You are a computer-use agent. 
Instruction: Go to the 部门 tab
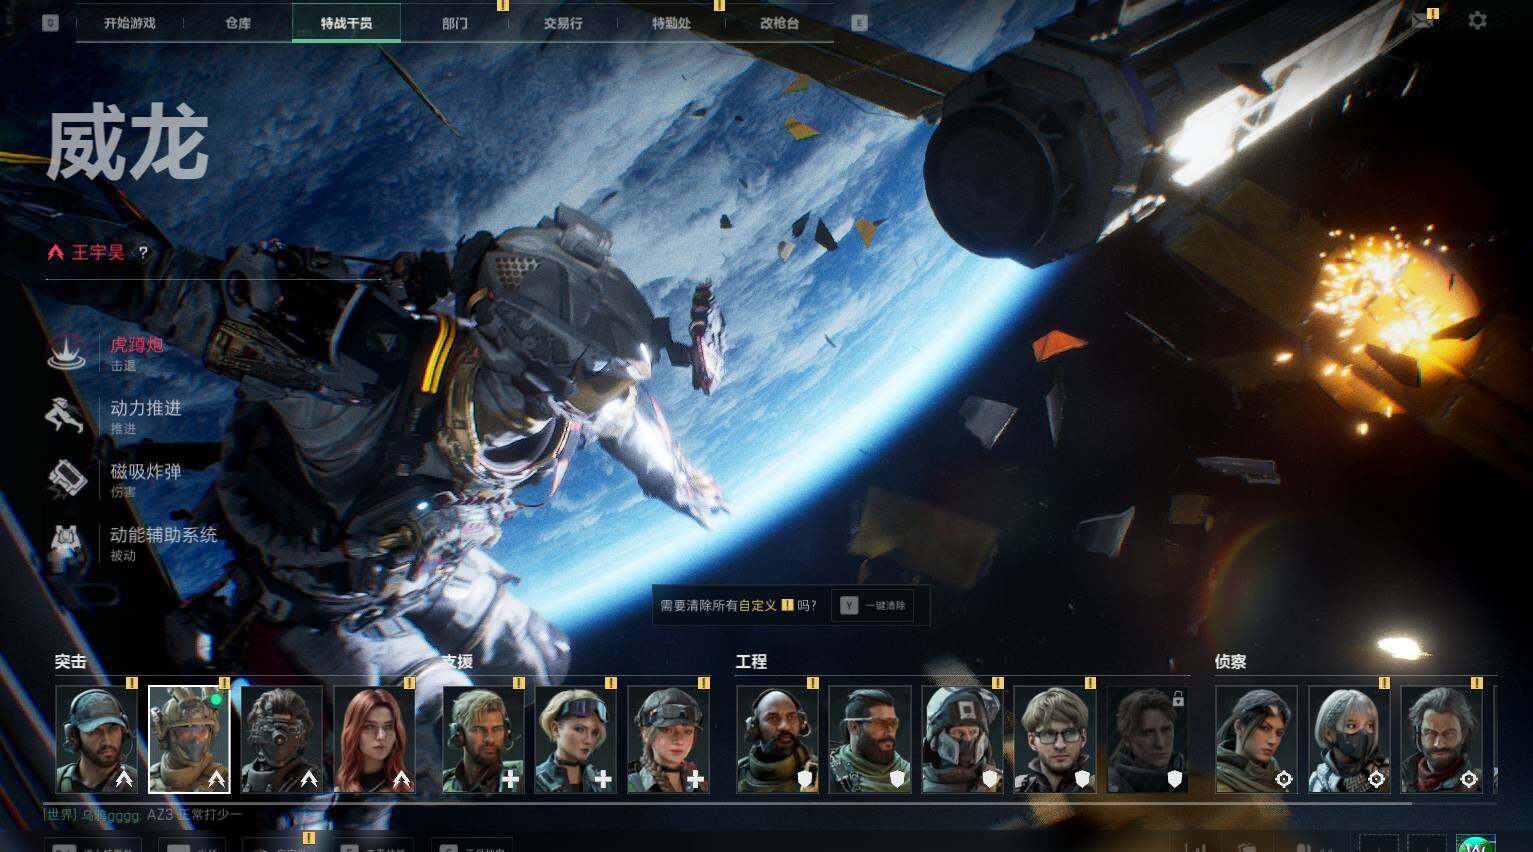[455, 23]
